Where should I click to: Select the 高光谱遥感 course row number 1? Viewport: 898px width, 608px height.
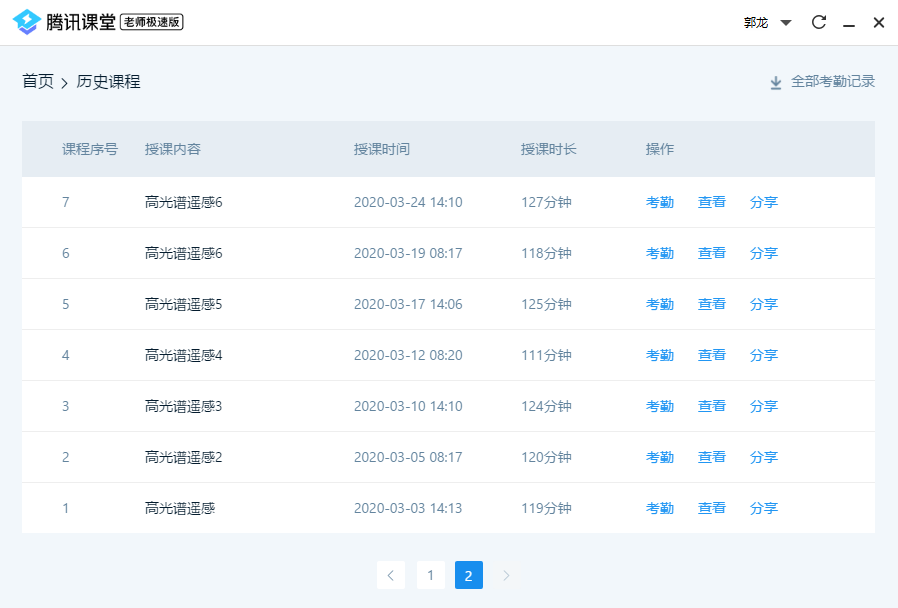click(x=180, y=508)
